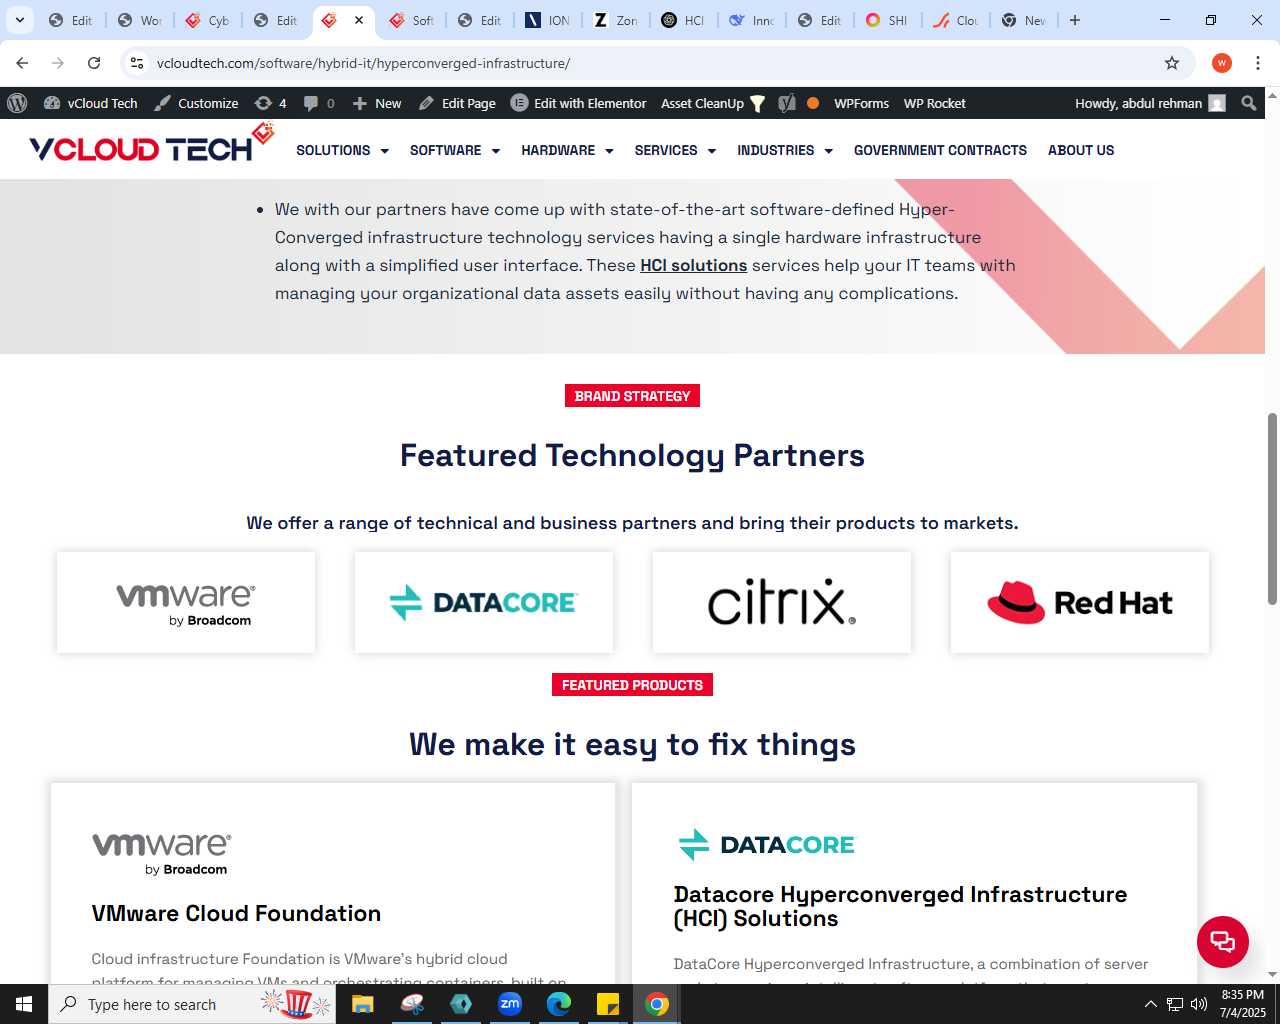Switch to the ION browser tab

(x=548, y=20)
